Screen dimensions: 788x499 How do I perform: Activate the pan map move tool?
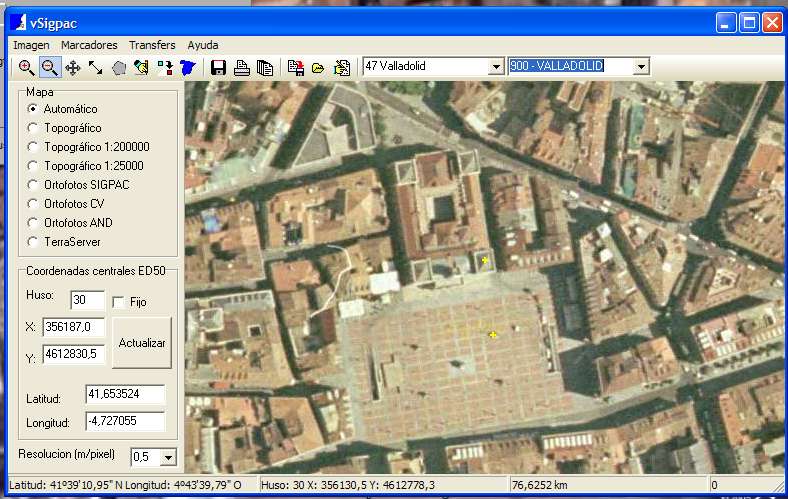tap(72, 67)
